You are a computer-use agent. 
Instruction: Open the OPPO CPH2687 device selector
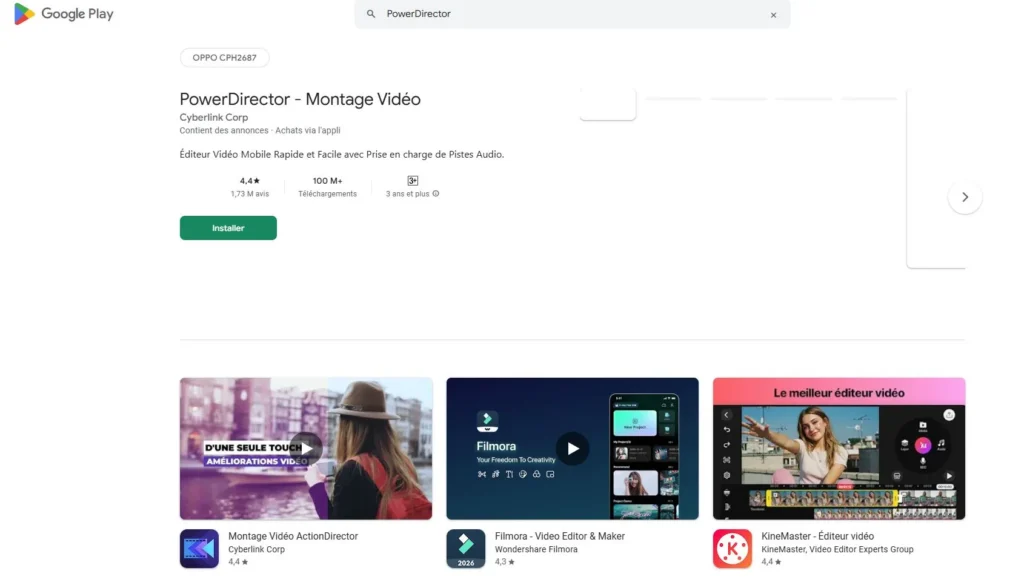224,57
